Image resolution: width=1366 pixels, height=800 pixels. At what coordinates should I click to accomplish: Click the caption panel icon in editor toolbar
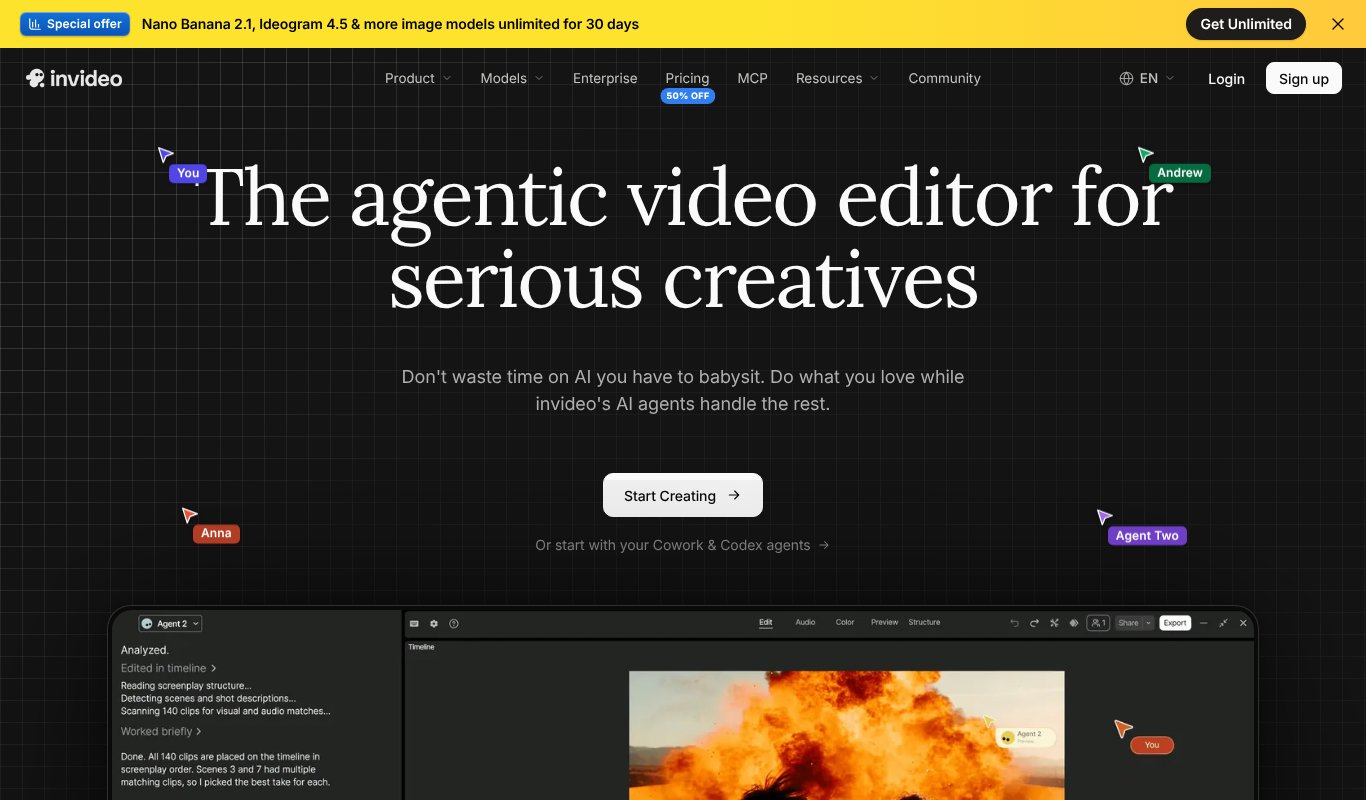(414, 623)
